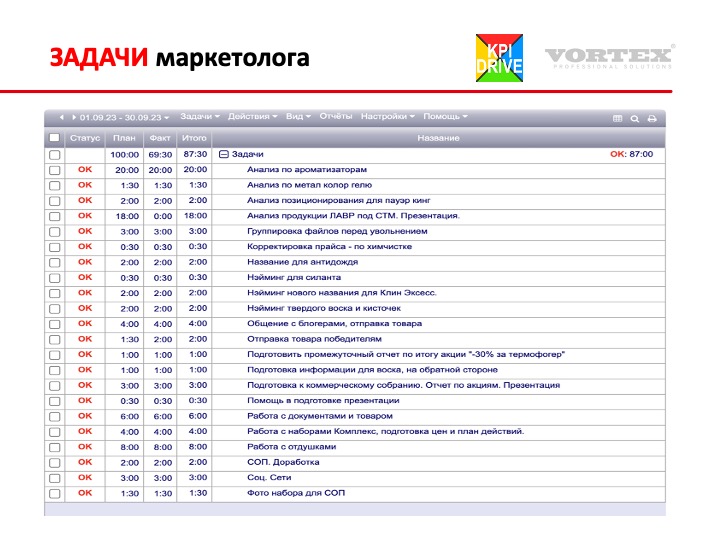
Task: Click План 1:30 for Отправка товара победителям
Action: [129, 339]
